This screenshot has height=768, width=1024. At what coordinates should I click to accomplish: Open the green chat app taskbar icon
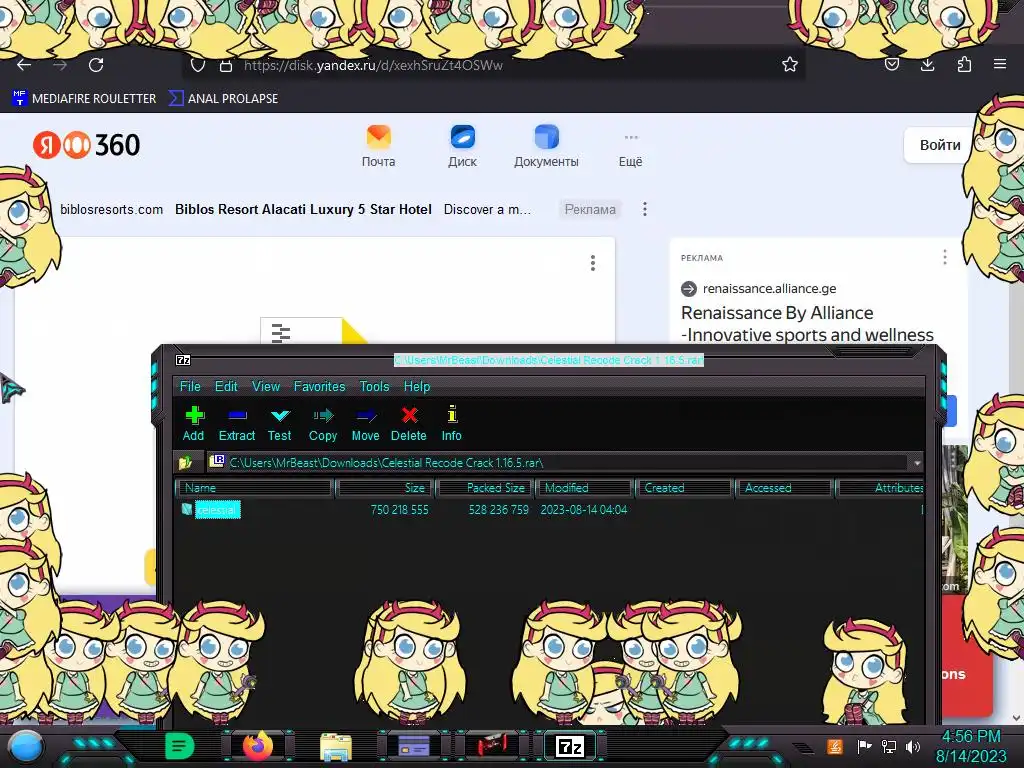(180, 746)
